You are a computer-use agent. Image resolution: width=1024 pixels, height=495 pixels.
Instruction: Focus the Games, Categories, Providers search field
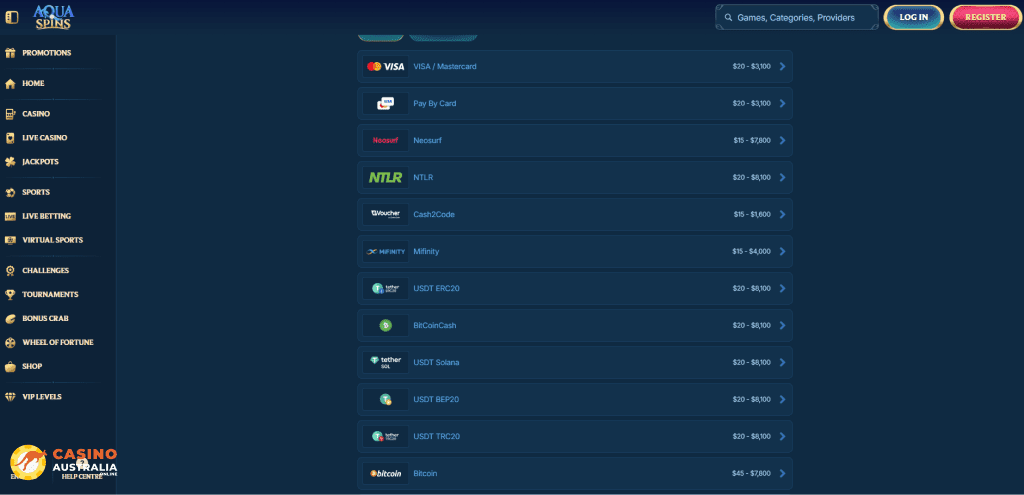point(797,18)
